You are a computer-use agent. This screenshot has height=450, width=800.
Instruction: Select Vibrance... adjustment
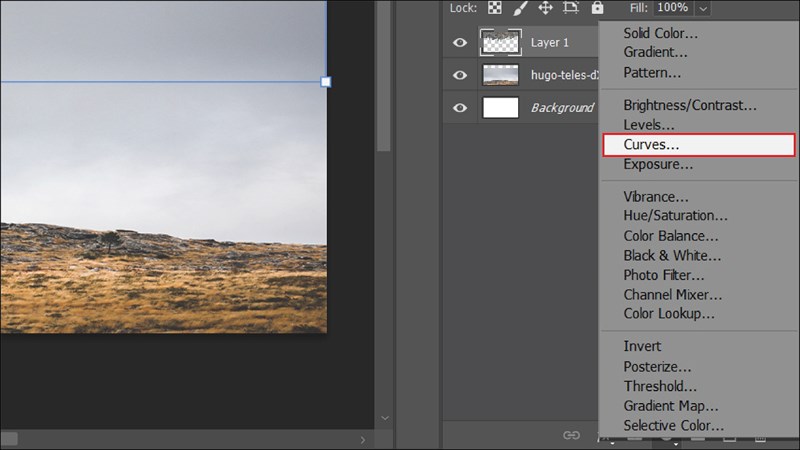656,196
